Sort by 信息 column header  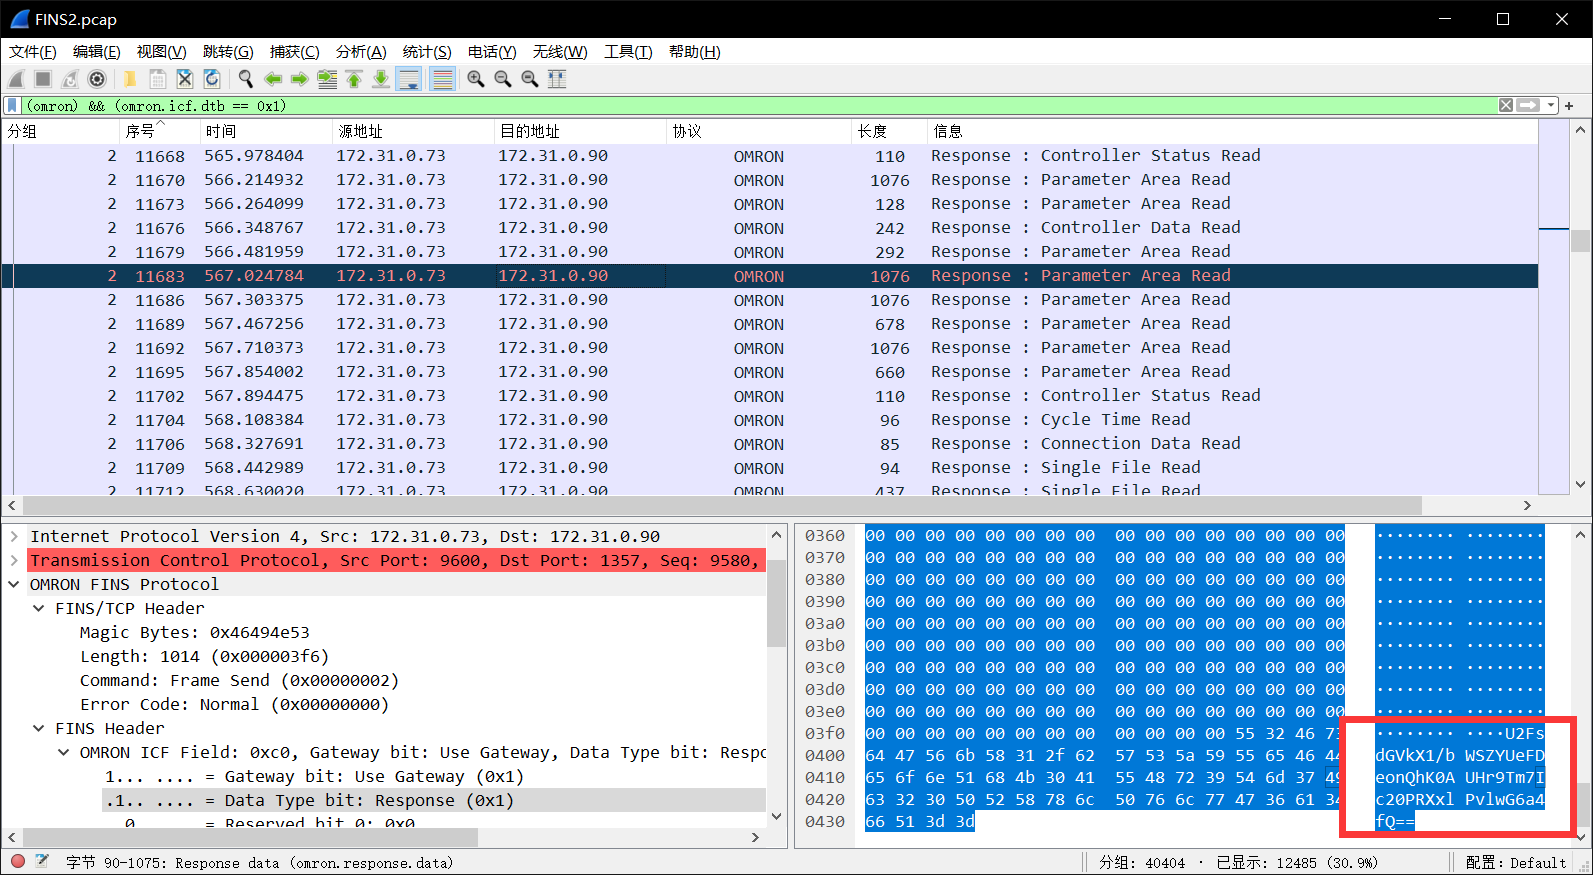pos(1232,131)
